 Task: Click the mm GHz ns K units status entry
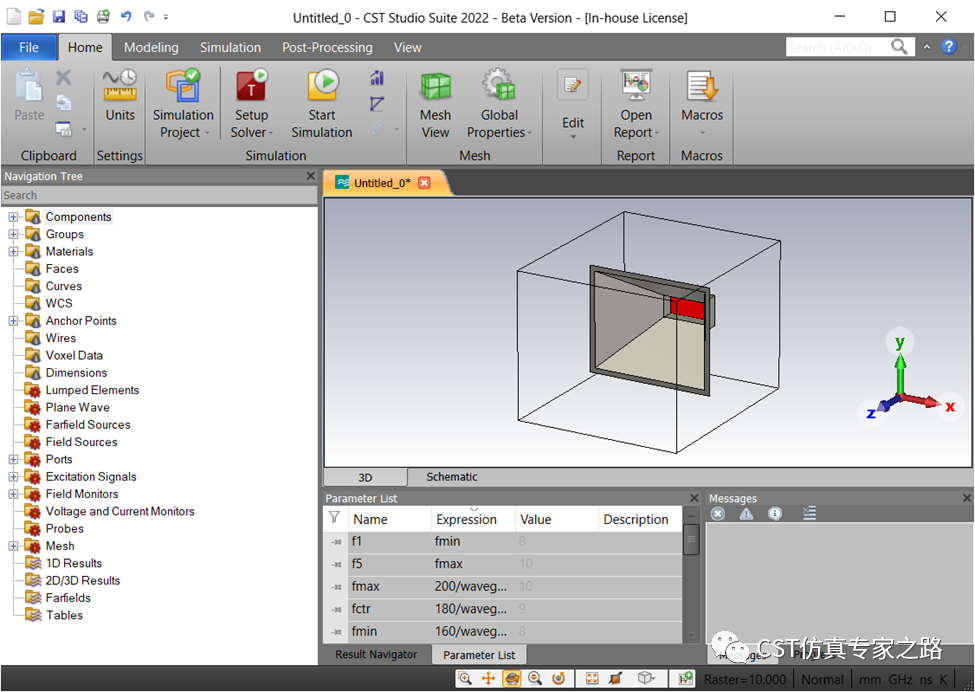(x=903, y=680)
